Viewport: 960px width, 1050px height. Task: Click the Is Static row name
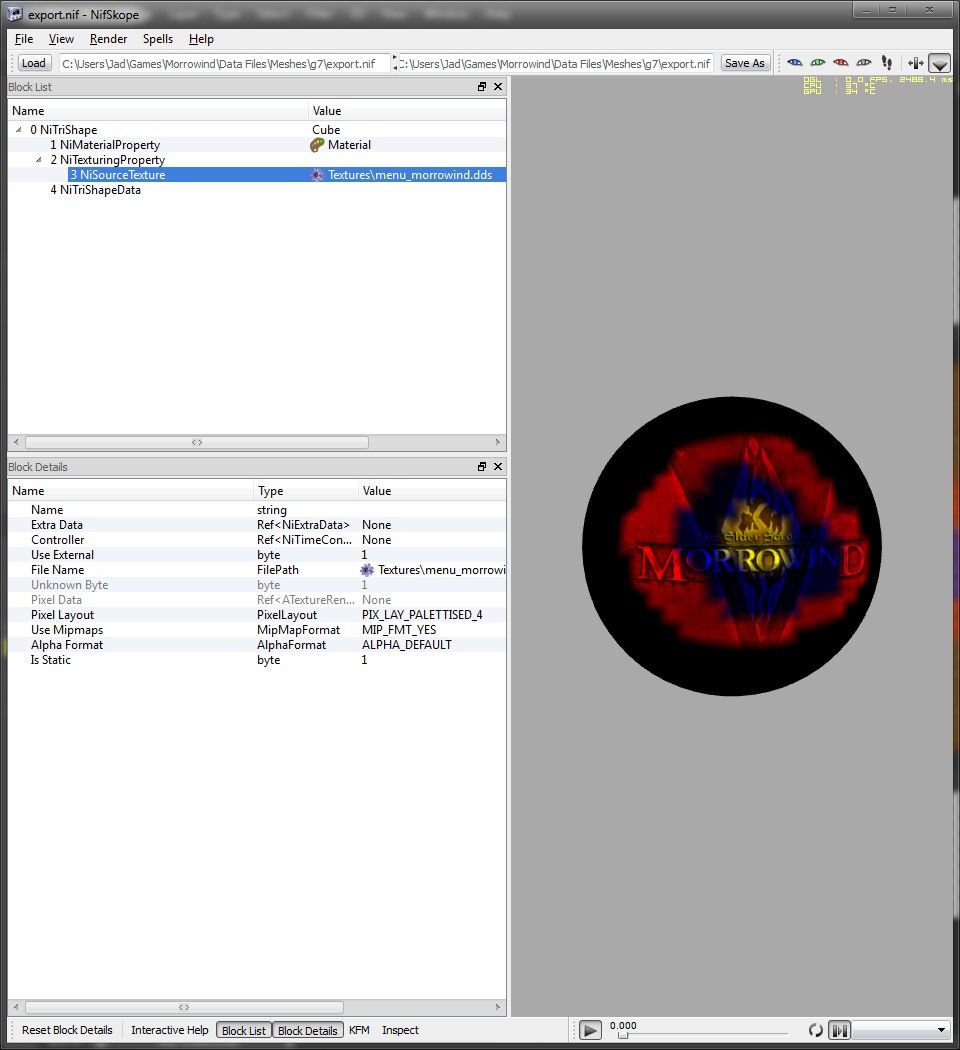pyautogui.click(x=50, y=660)
